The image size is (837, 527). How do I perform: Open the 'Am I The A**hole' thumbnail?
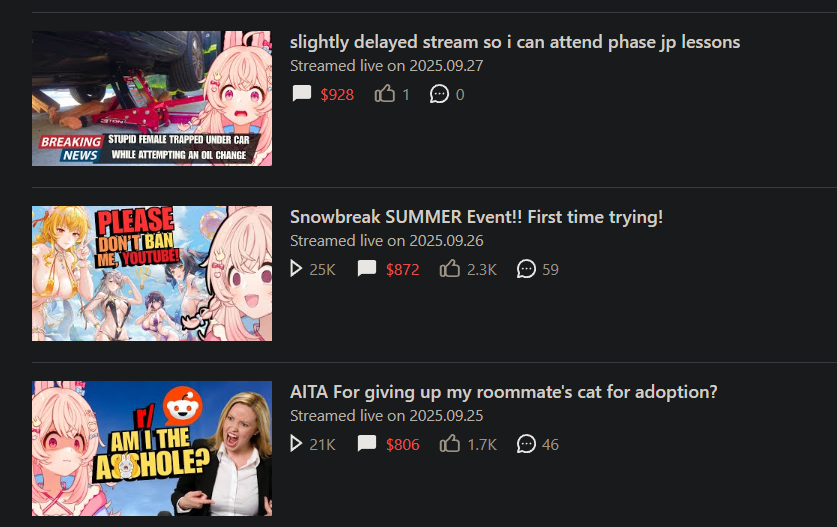[152, 449]
